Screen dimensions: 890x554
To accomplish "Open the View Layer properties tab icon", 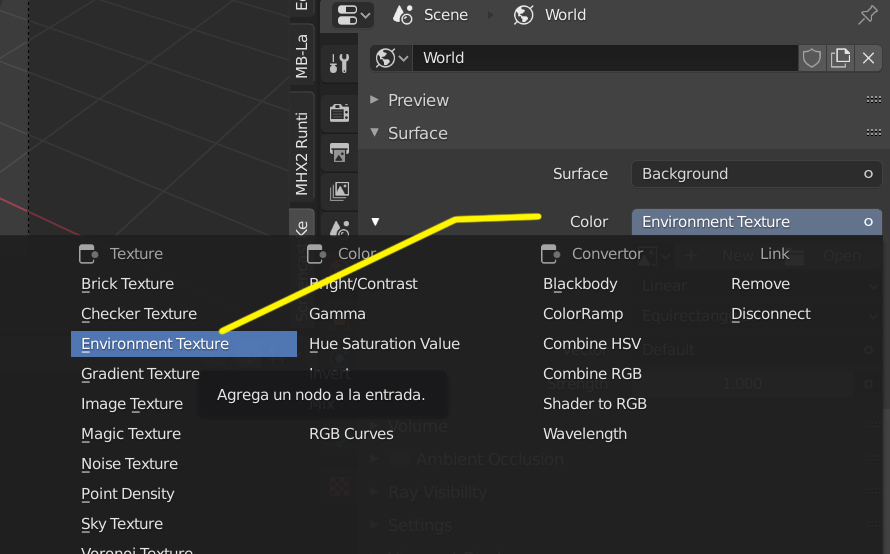I will 340,190.
